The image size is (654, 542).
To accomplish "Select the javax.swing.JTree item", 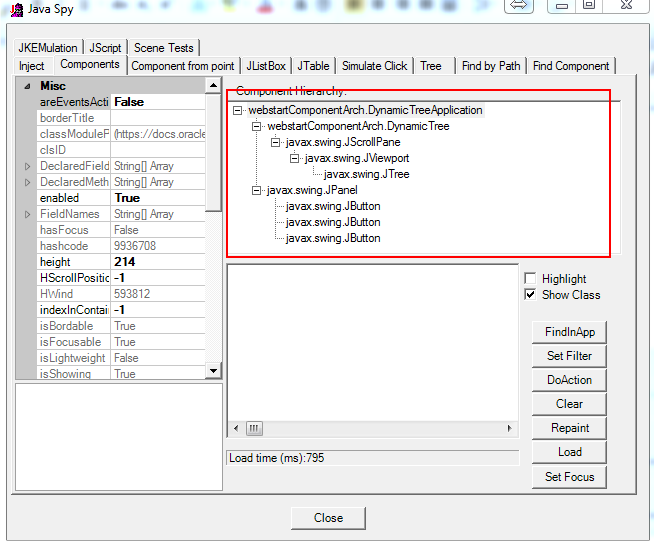I will coord(352,174).
